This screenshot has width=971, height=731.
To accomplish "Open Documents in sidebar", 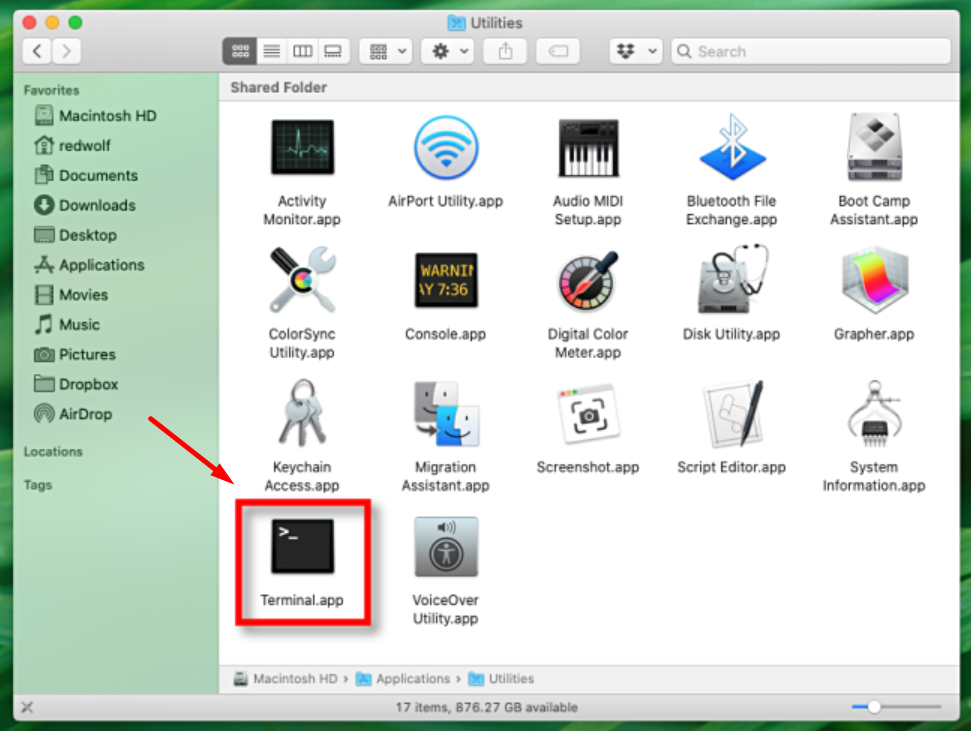I will pos(87,175).
